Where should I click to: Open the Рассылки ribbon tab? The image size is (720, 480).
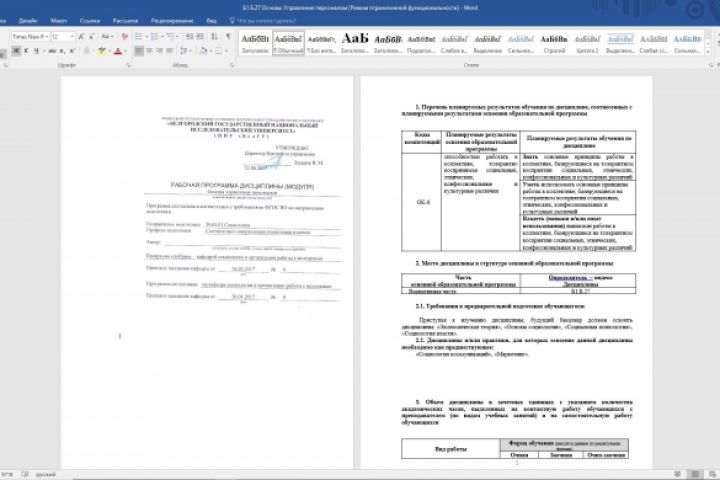125,21
